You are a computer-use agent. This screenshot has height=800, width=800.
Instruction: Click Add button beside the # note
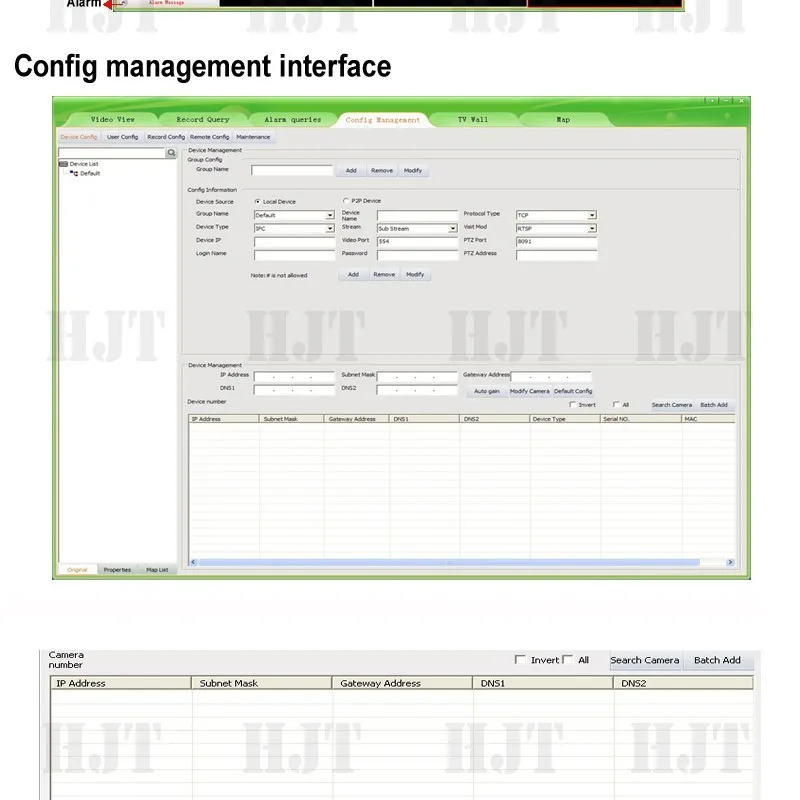pos(353,274)
